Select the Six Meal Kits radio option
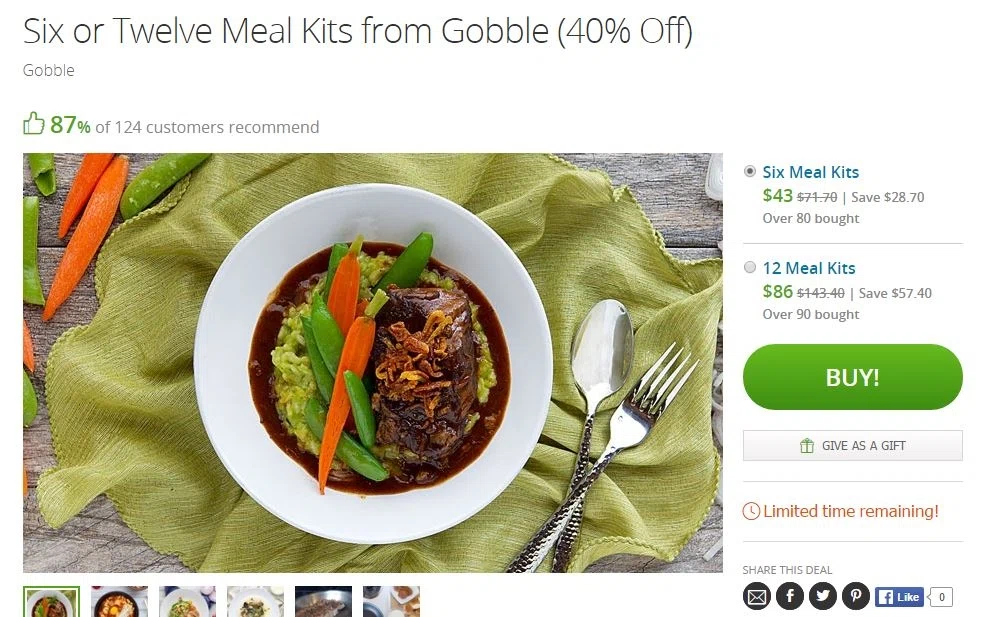Screen dimensions: 995x617 (750, 171)
